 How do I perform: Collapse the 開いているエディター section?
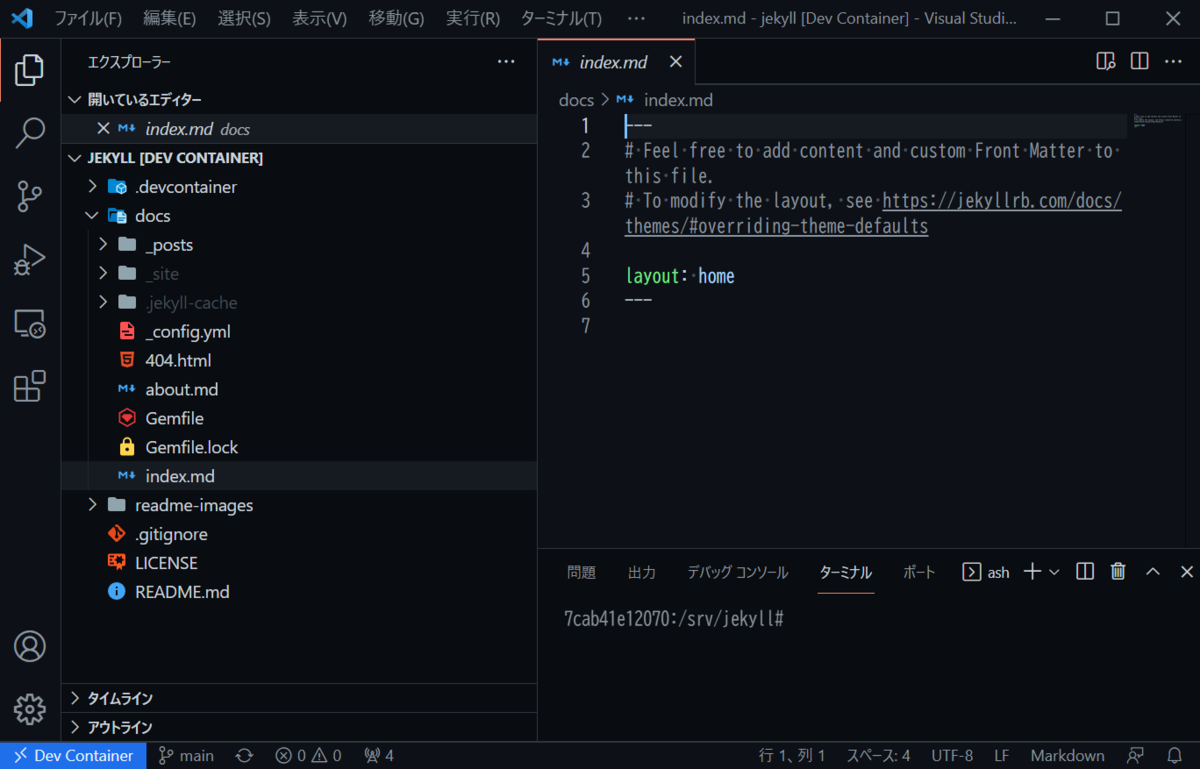click(299, 99)
